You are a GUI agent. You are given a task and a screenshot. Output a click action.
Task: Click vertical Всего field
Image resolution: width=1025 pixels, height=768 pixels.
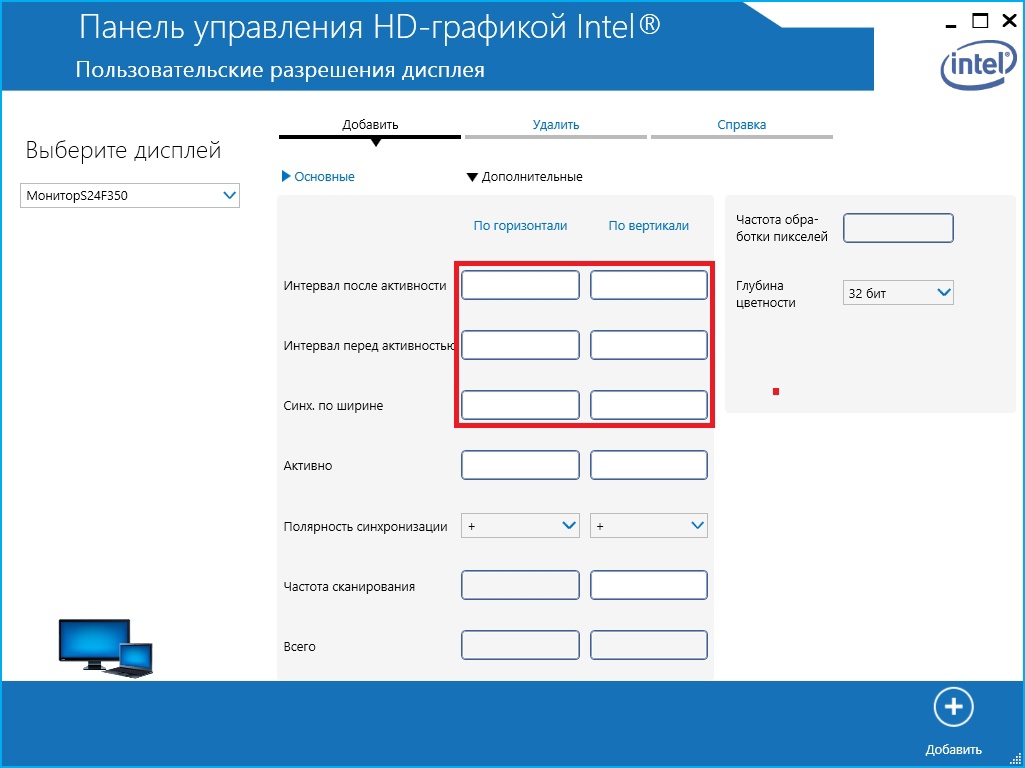click(x=648, y=645)
